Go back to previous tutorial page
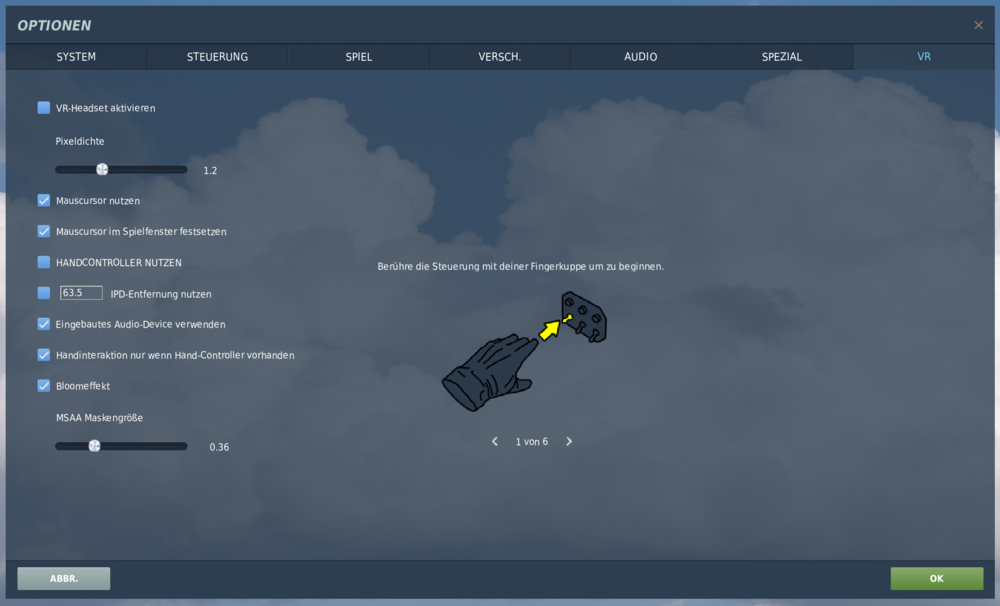1000x606 pixels. point(494,441)
